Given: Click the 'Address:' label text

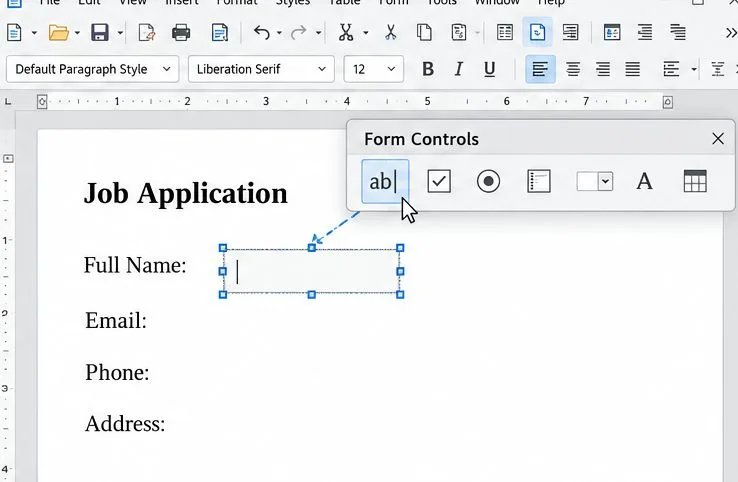Looking at the screenshot, I should point(125,424).
